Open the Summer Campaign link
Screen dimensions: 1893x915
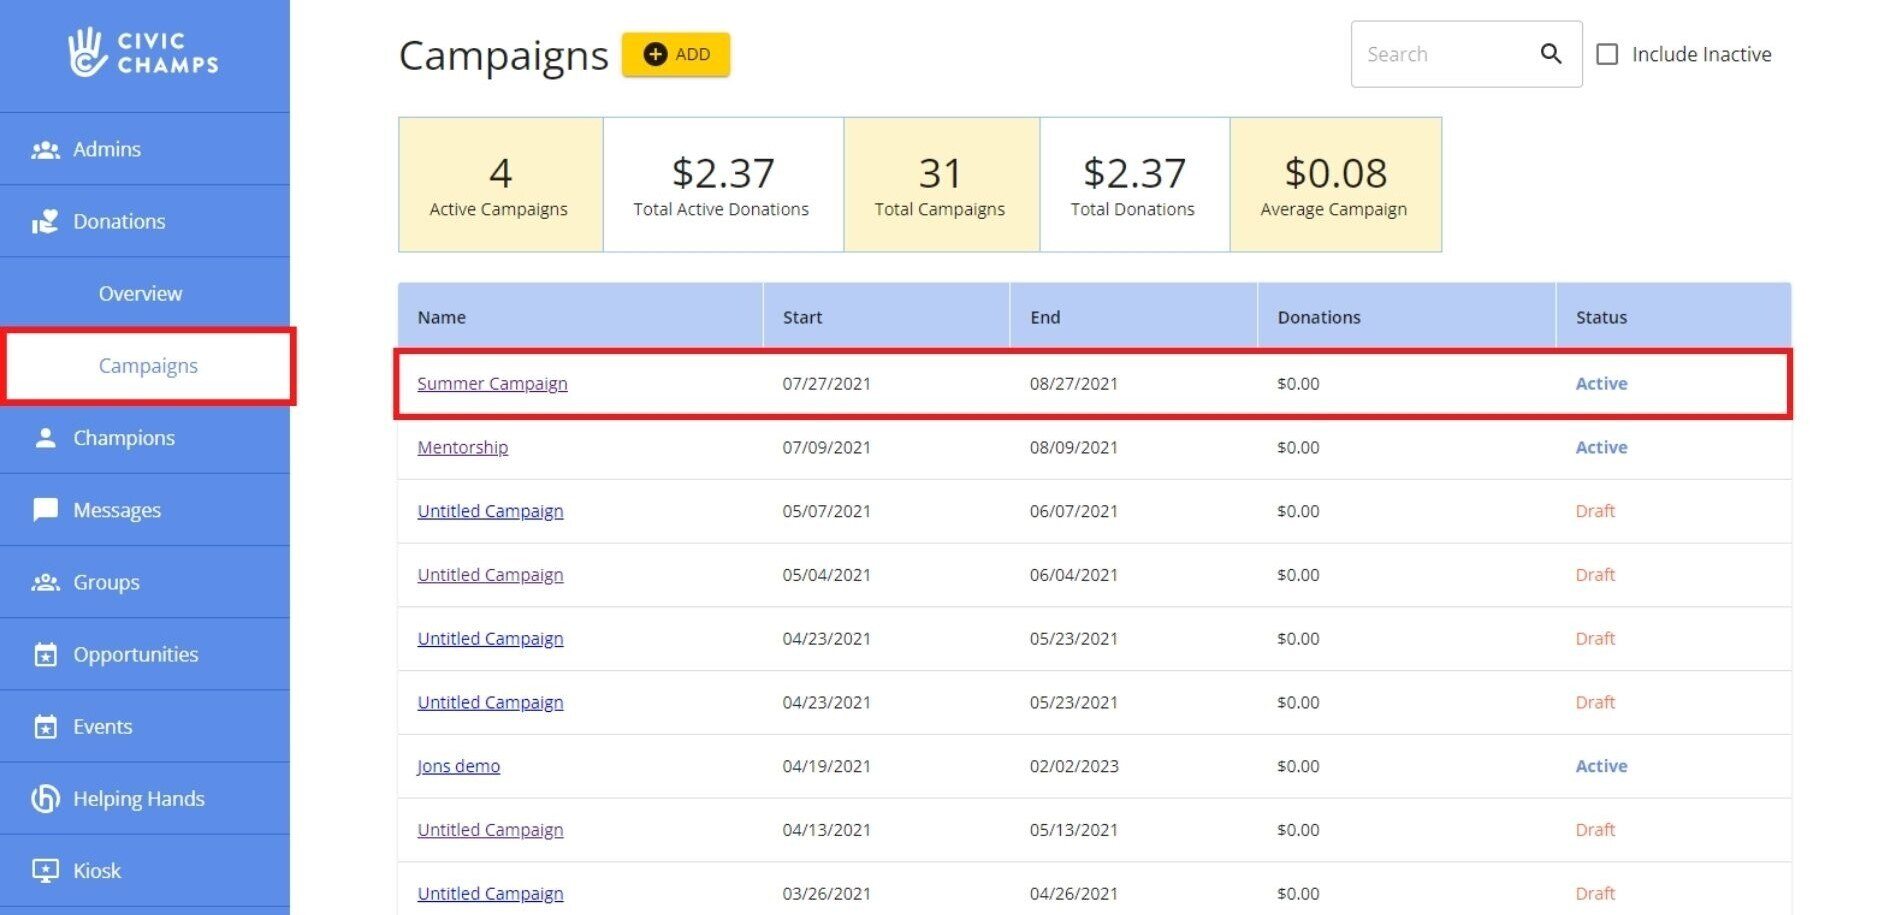(x=492, y=384)
